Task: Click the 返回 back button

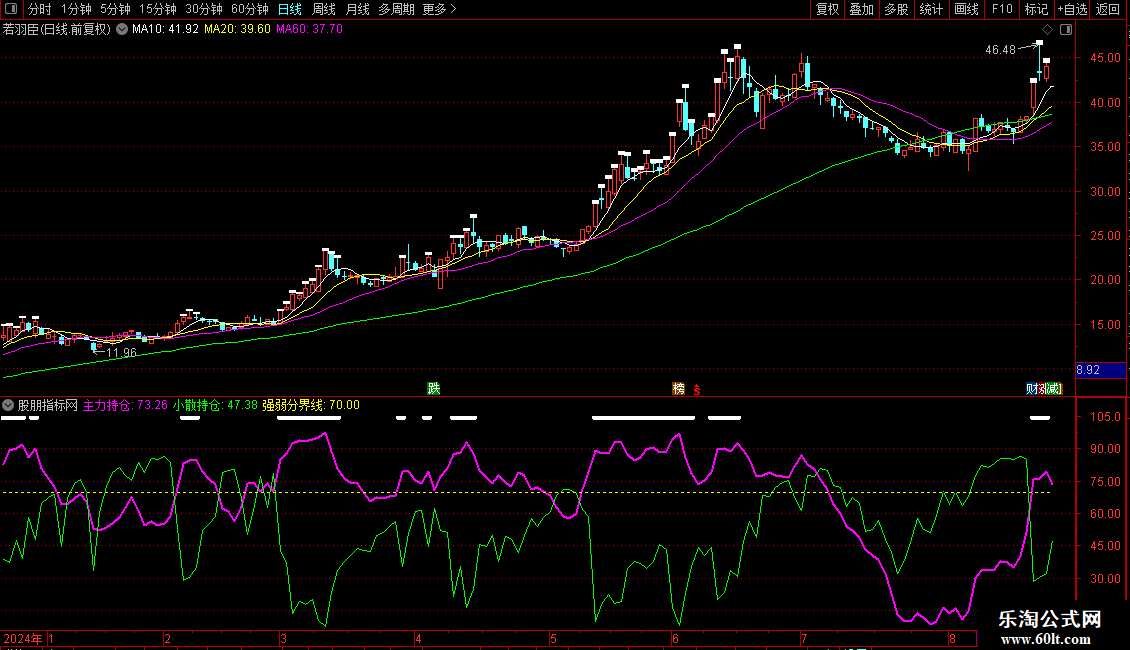Action: point(1108,9)
